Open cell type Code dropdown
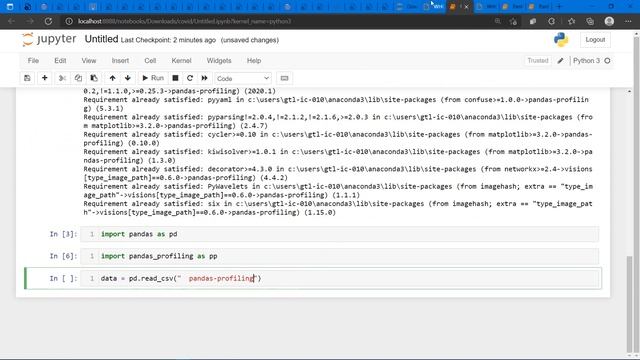Viewport: 640px width, 360px height. coord(243,78)
